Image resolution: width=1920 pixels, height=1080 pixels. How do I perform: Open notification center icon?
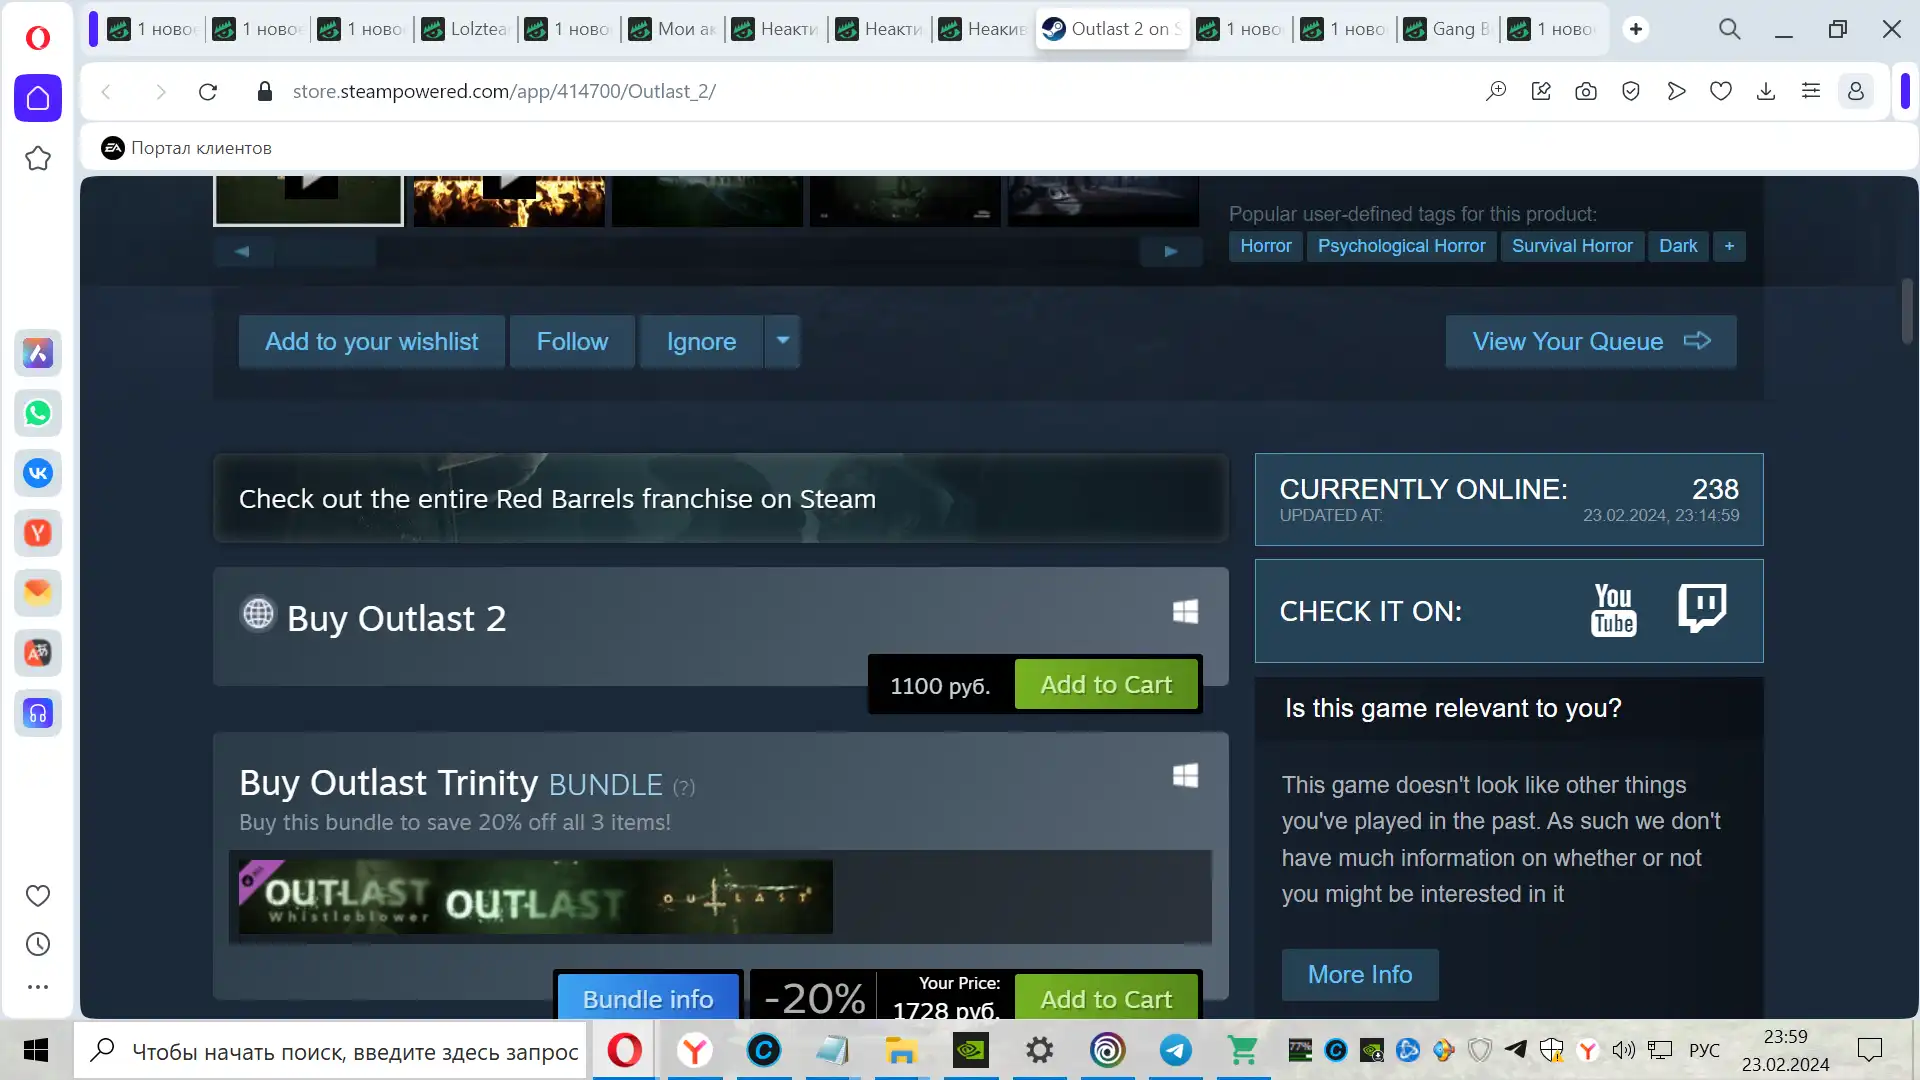[x=1869, y=1050]
